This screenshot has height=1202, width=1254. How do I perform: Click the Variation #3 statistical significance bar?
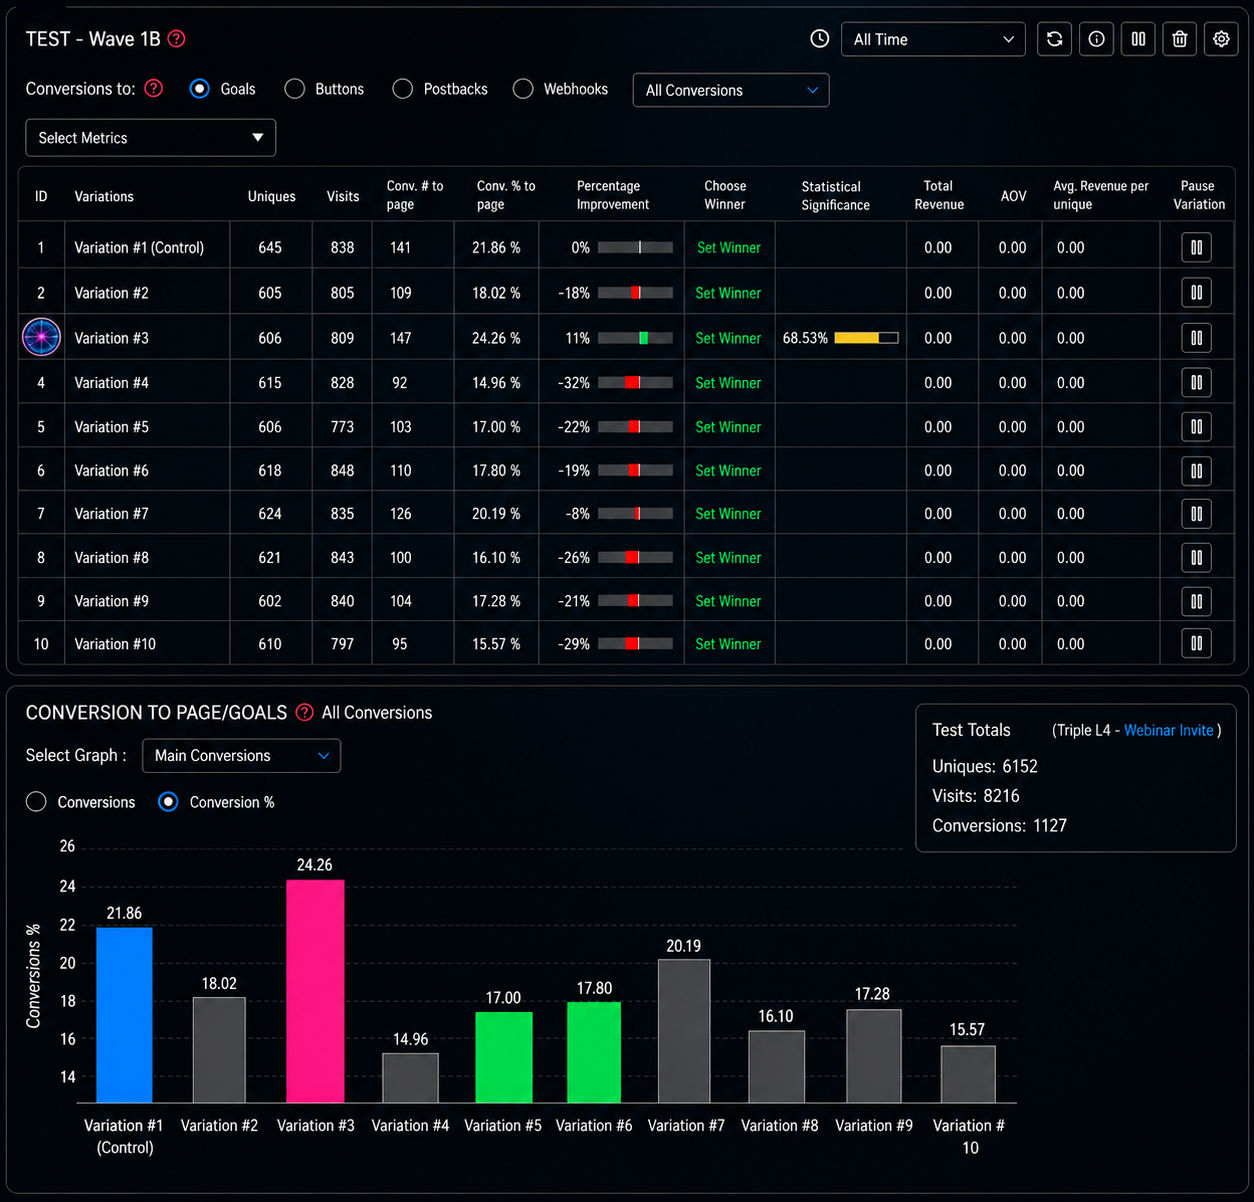pyautogui.click(x=866, y=338)
